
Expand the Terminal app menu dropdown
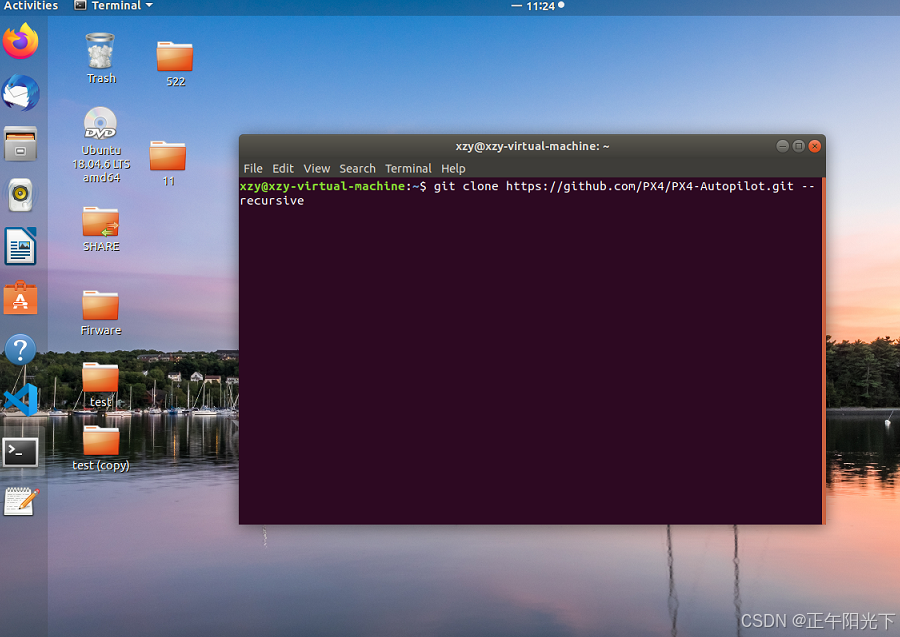[114, 6]
